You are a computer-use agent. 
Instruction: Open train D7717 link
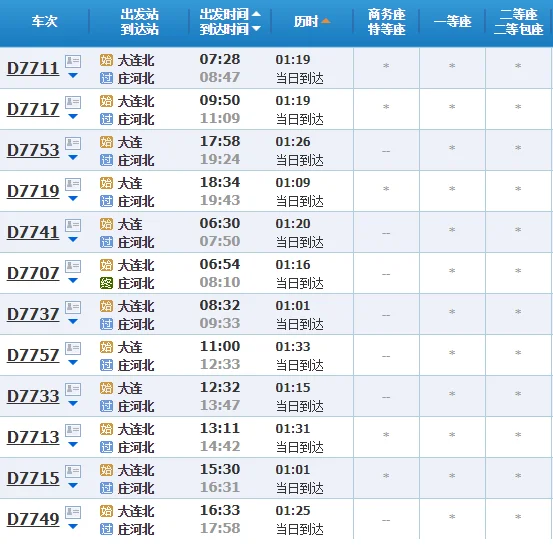click(x=33, y=109)
